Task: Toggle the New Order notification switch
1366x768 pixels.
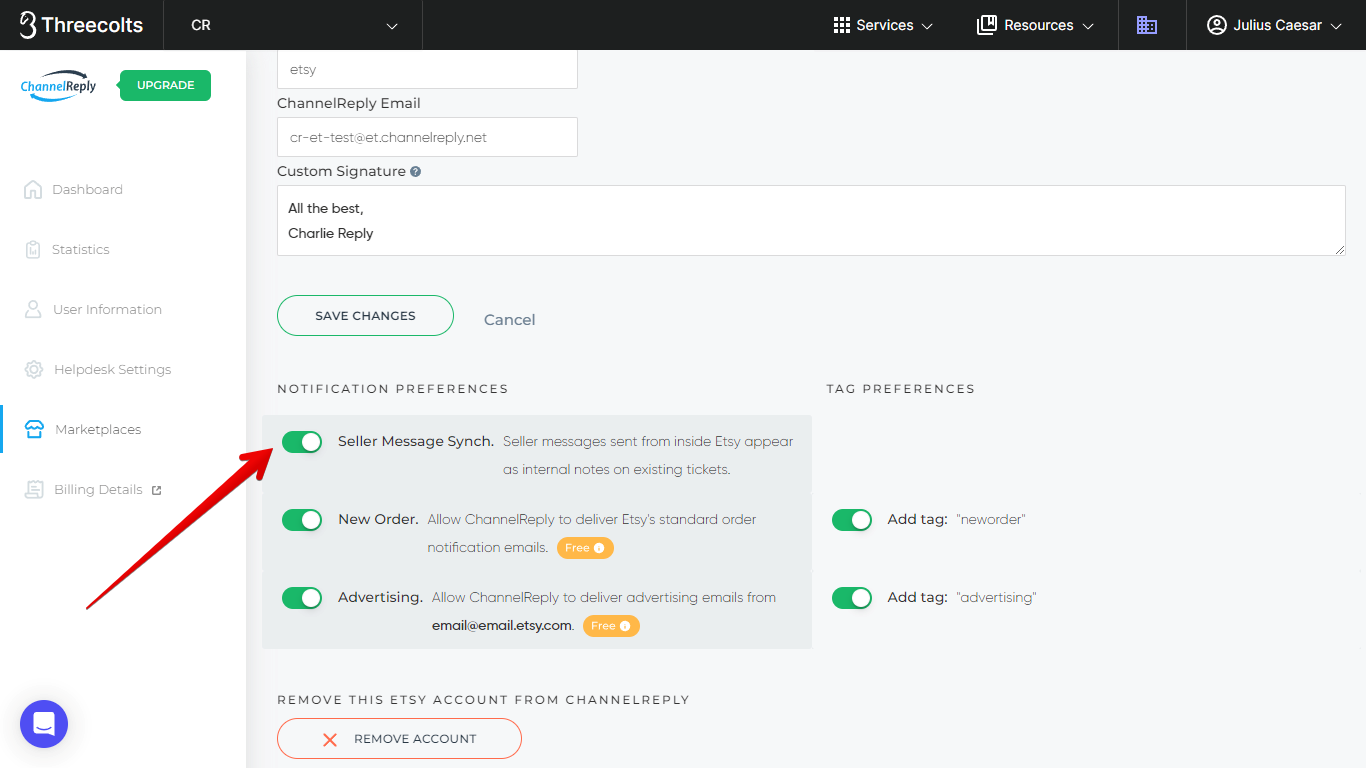Action: click(x=302, y=520)
